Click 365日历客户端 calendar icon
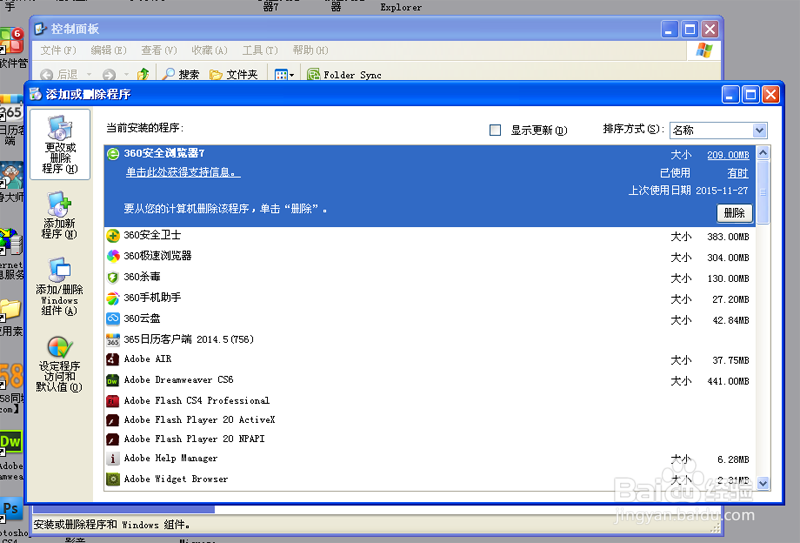Viewport: 800px width, 543px height. coord(113,340)
